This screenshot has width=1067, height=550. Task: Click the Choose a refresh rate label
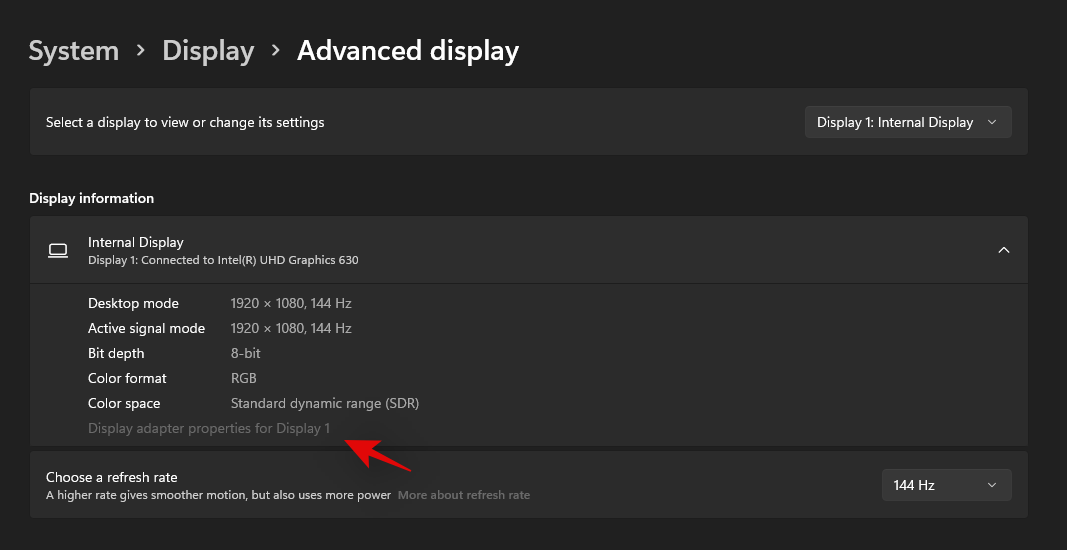pos(111,477)
